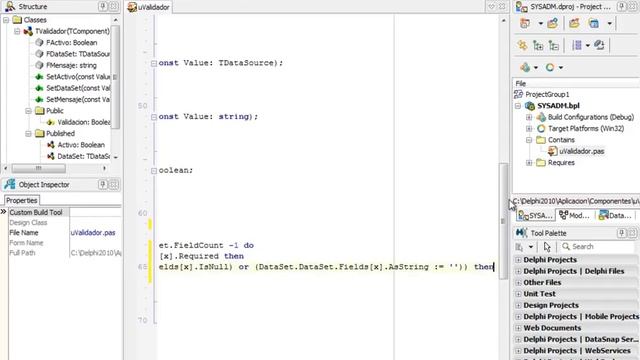Pin the Tool Palette panel
Viewport: 640px width, 360px height.
click(621, 233)
